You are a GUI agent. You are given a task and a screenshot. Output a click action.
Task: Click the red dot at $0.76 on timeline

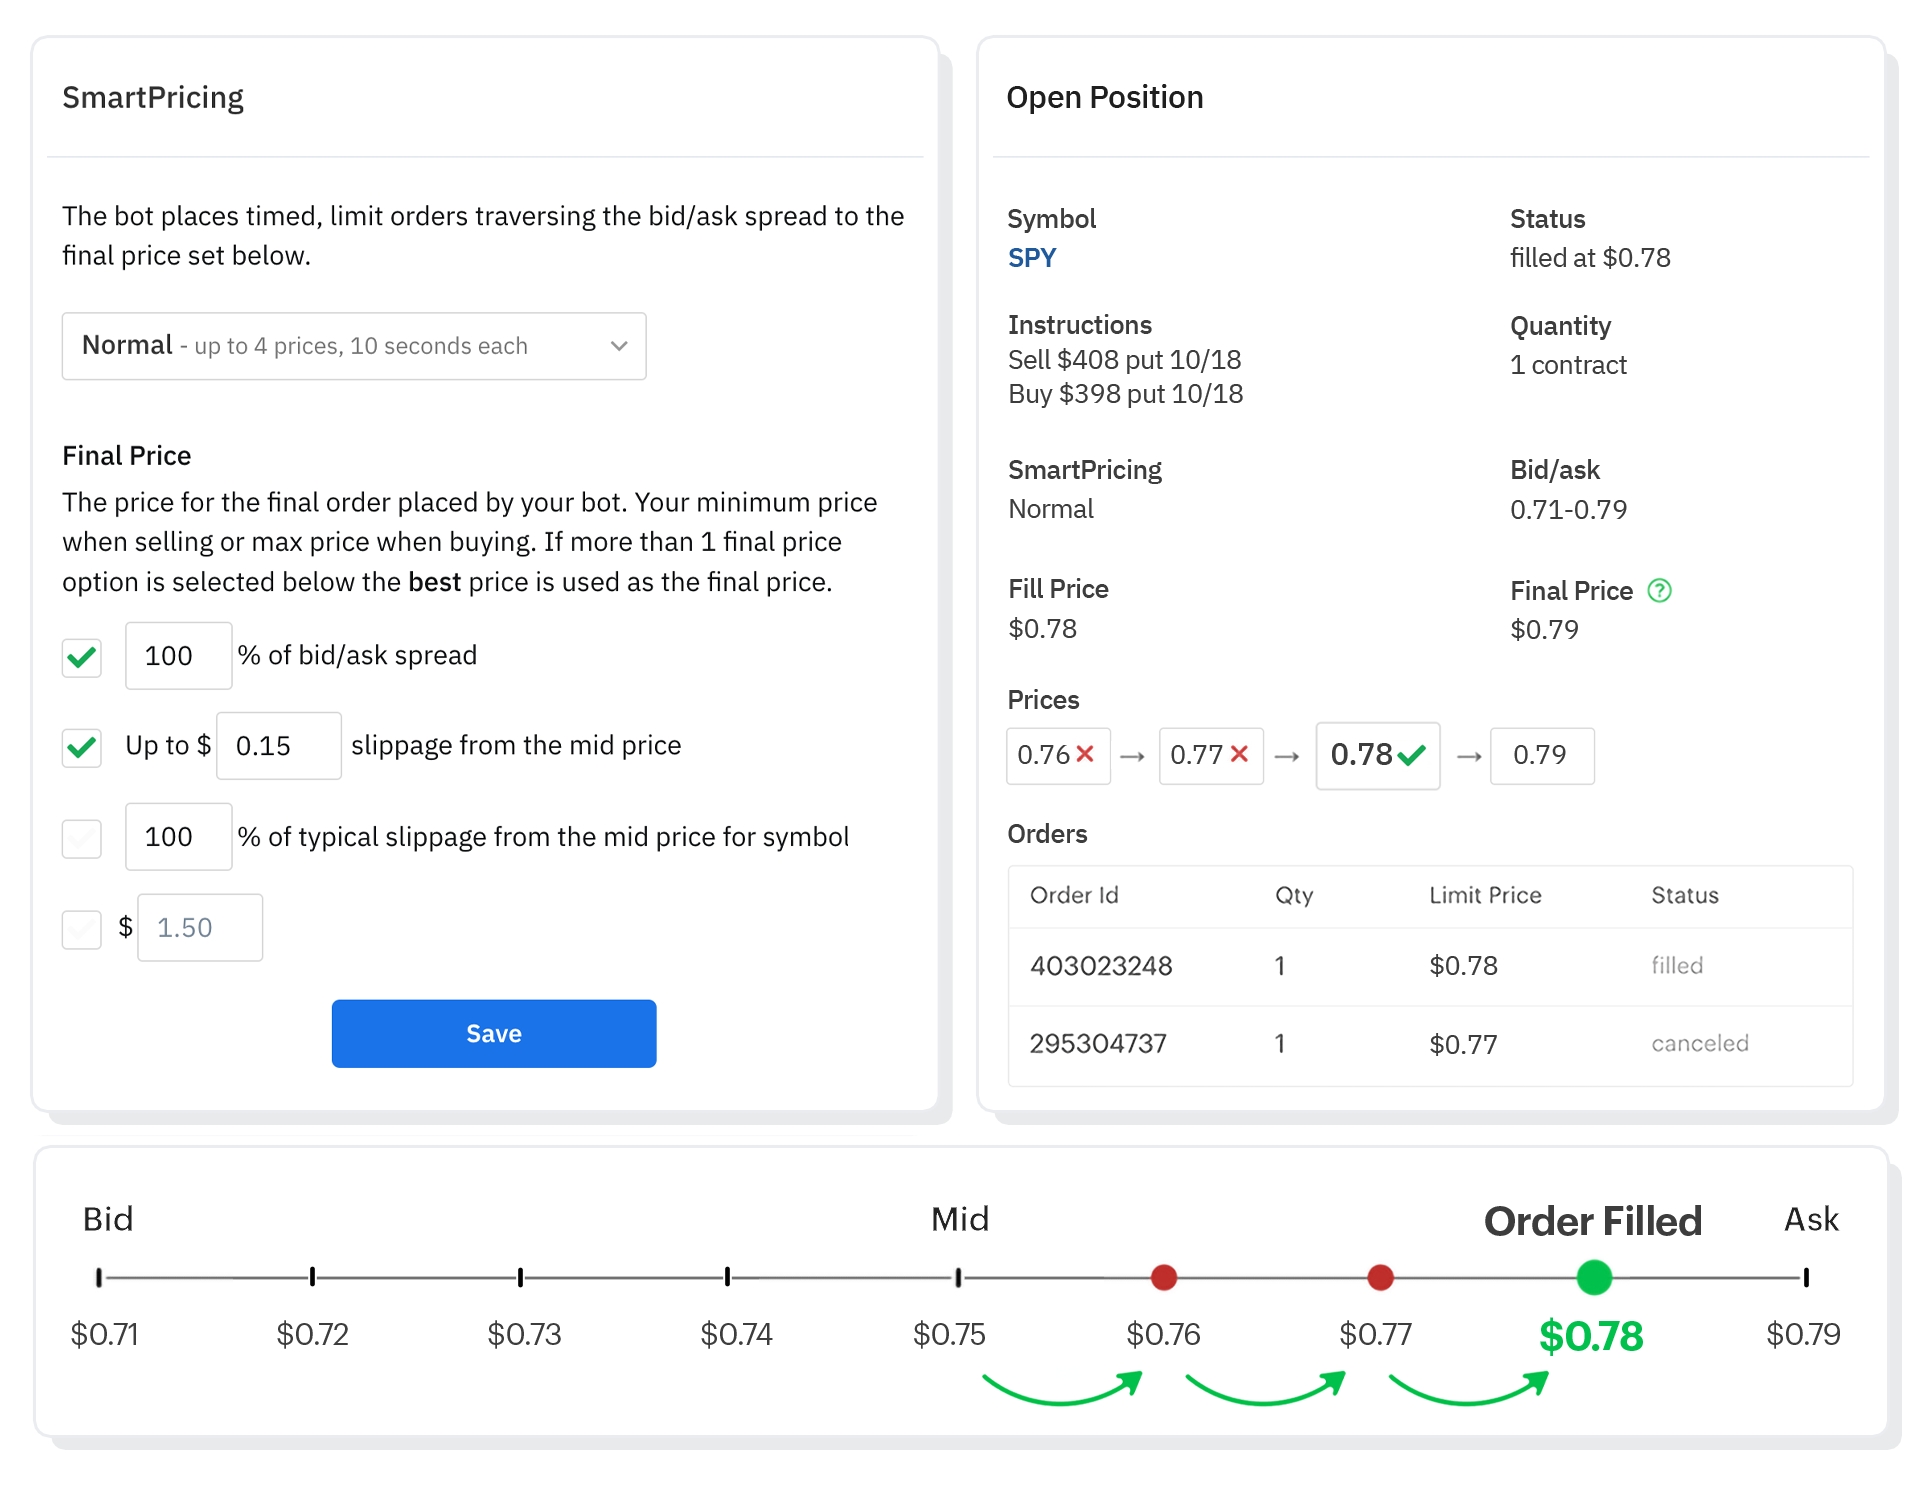[x=1163, y=1277]
